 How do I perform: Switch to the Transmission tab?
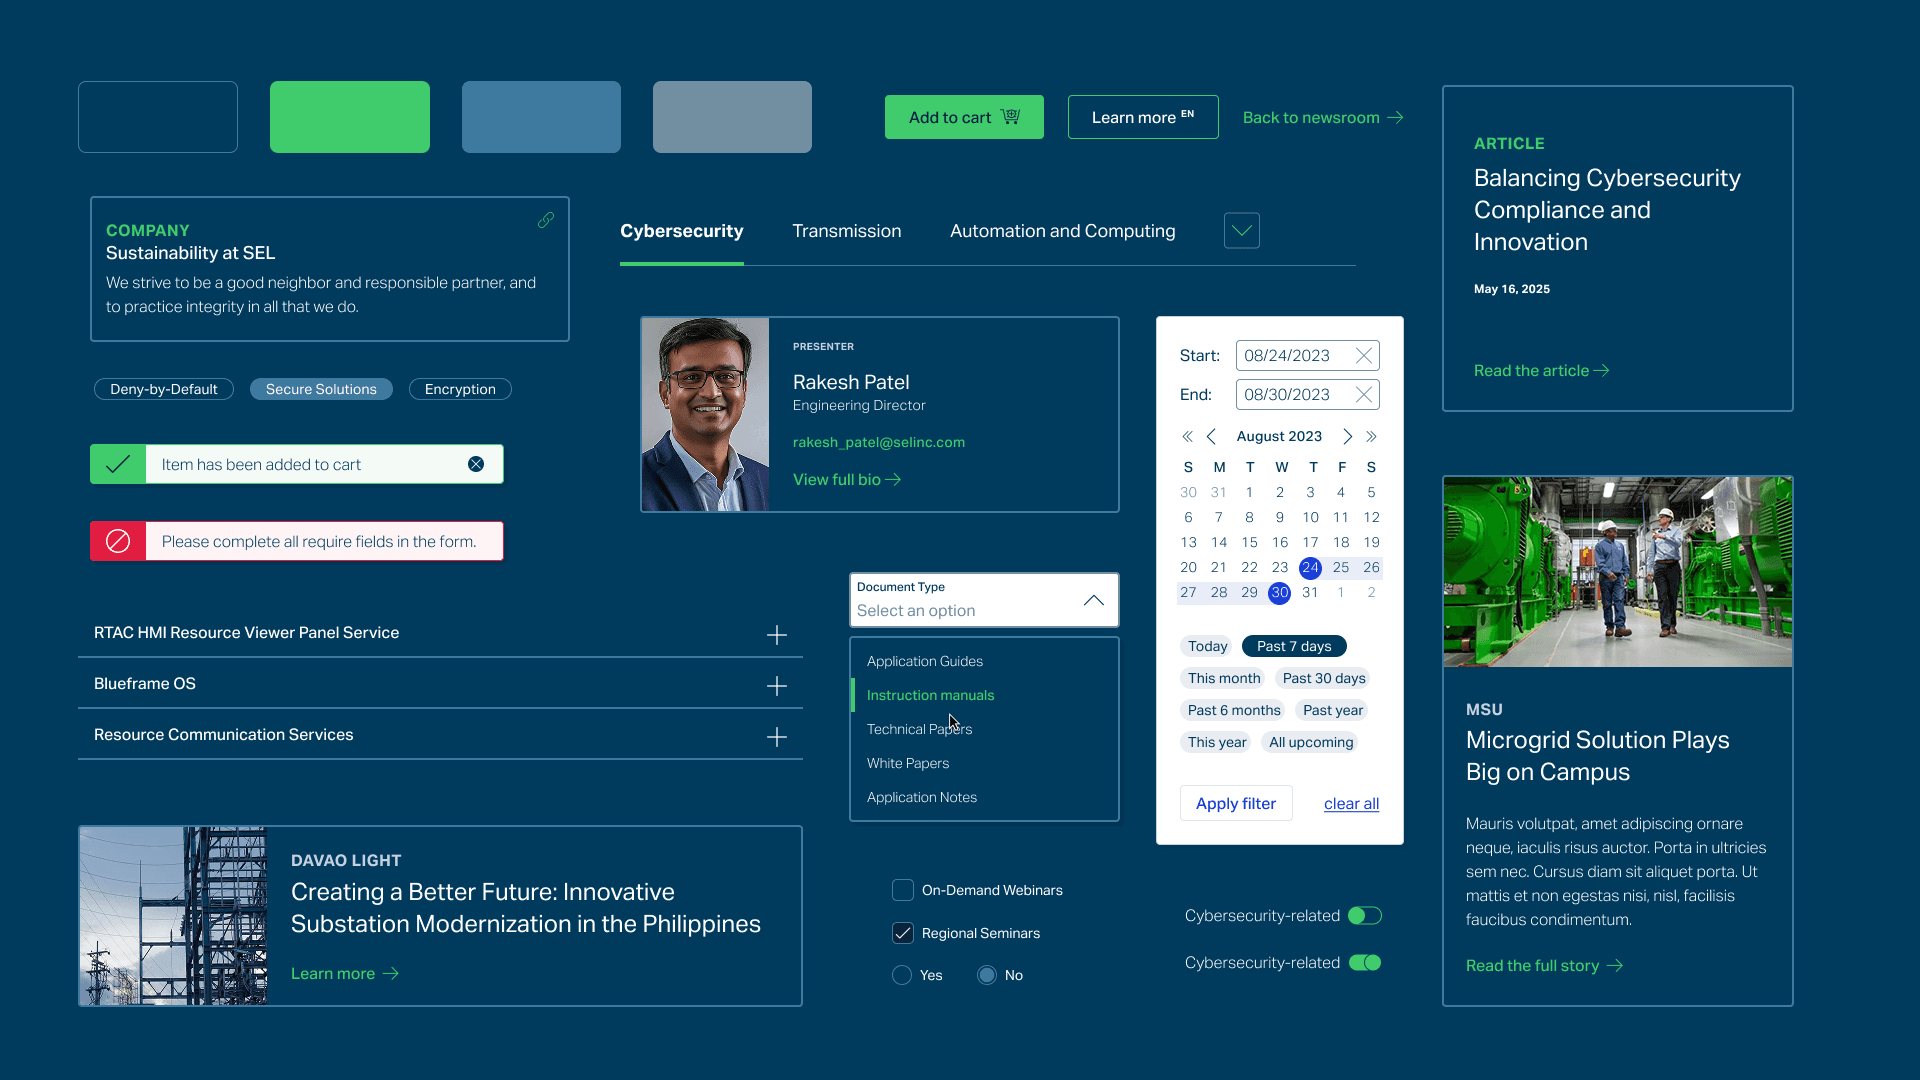[846, 231]
